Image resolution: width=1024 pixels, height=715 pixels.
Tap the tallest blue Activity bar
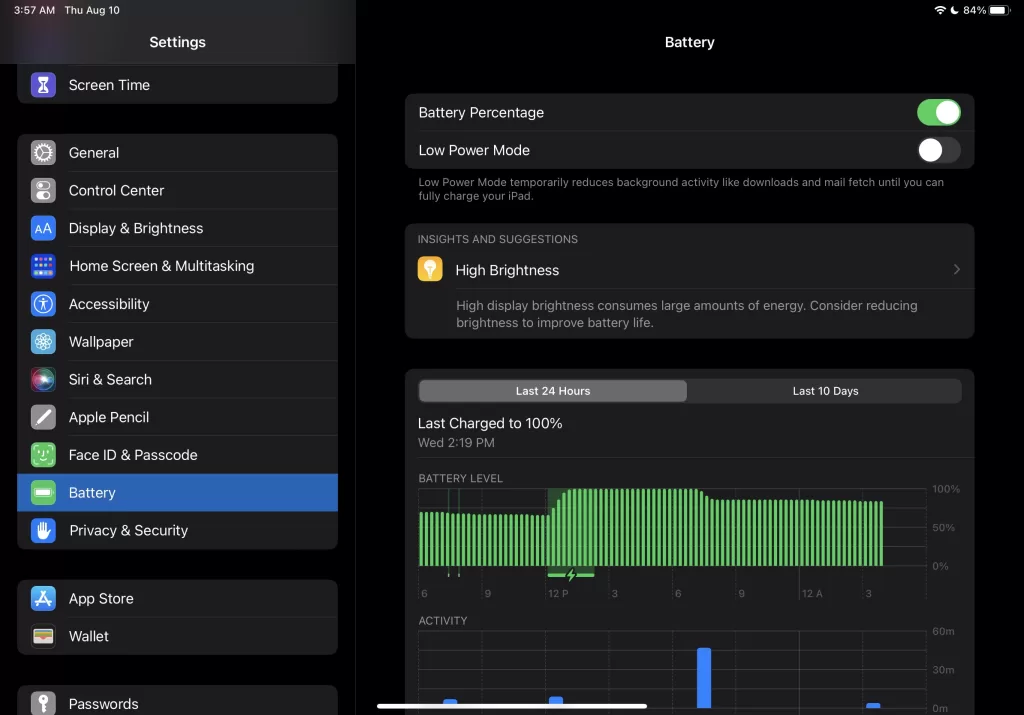pyautogui.click(x=704, y=678)
